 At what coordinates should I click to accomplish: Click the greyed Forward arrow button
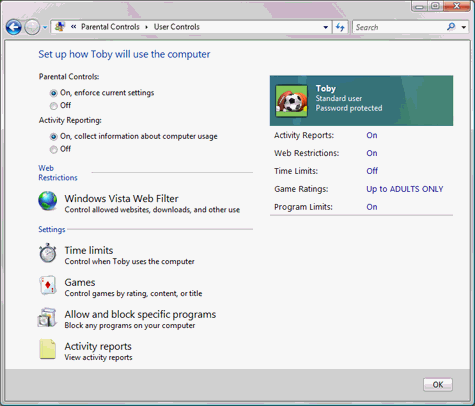(x=32, y=27)
